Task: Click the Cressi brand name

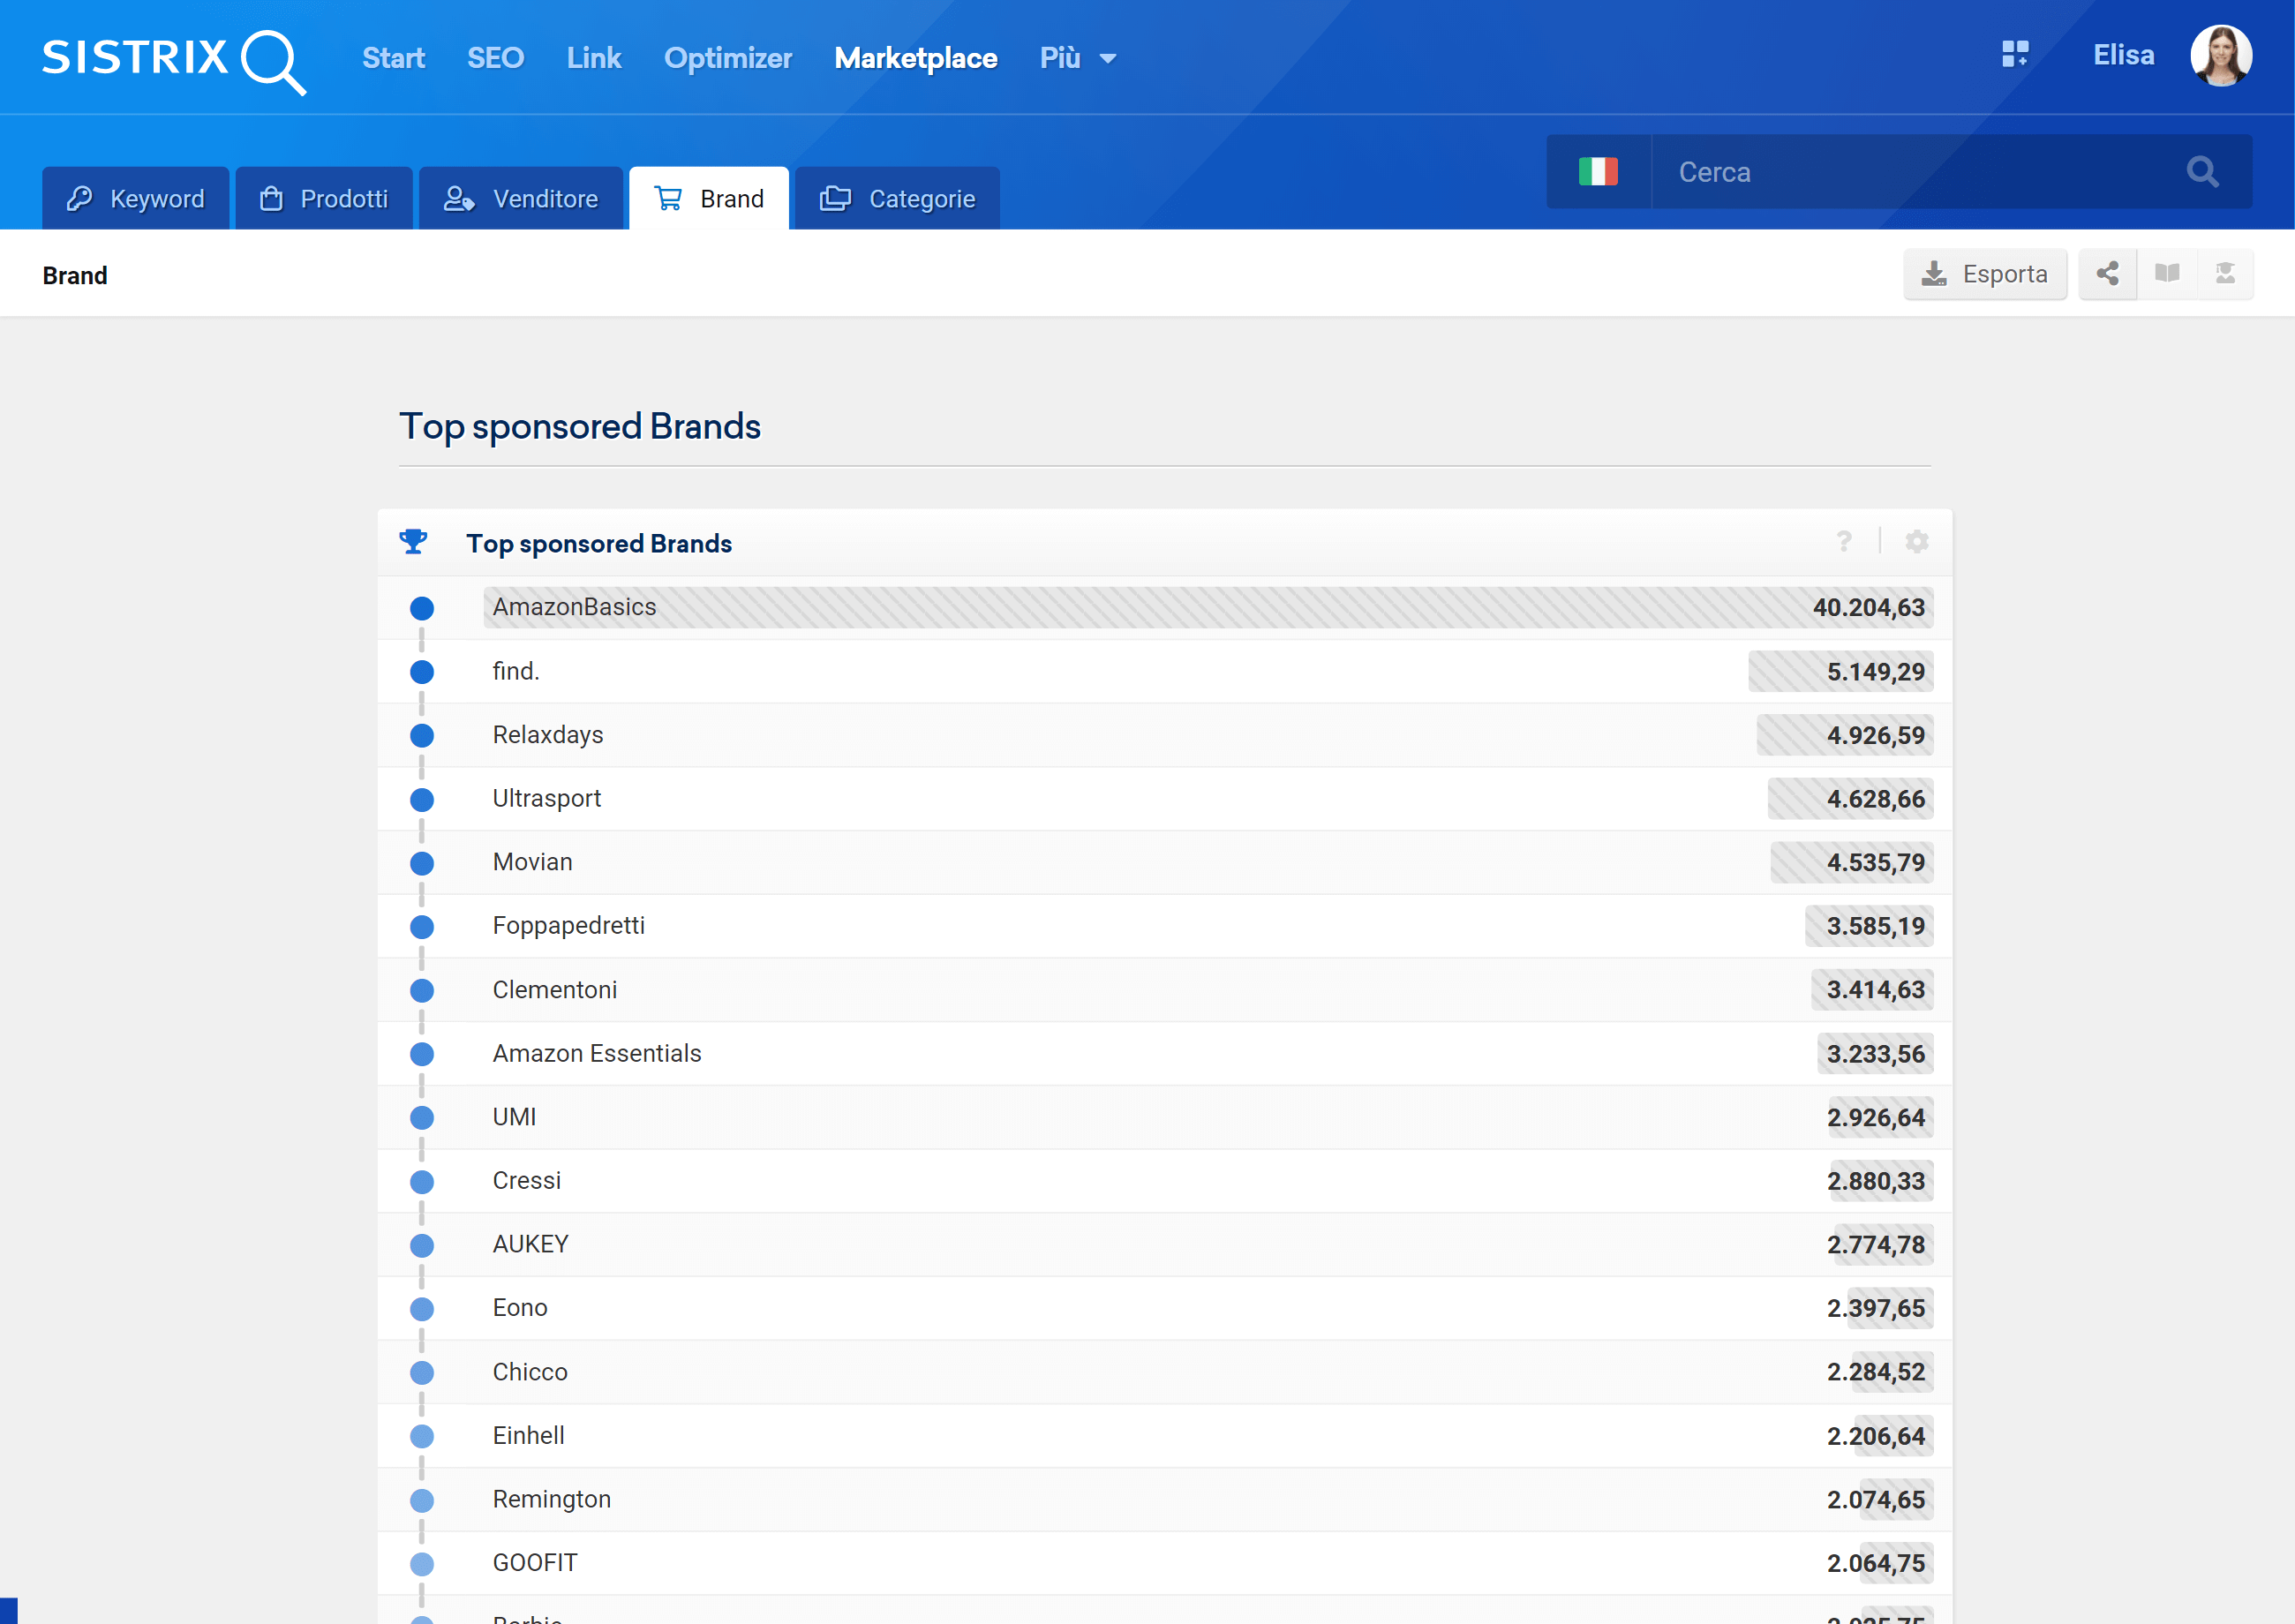Action: pos(526,1181)
